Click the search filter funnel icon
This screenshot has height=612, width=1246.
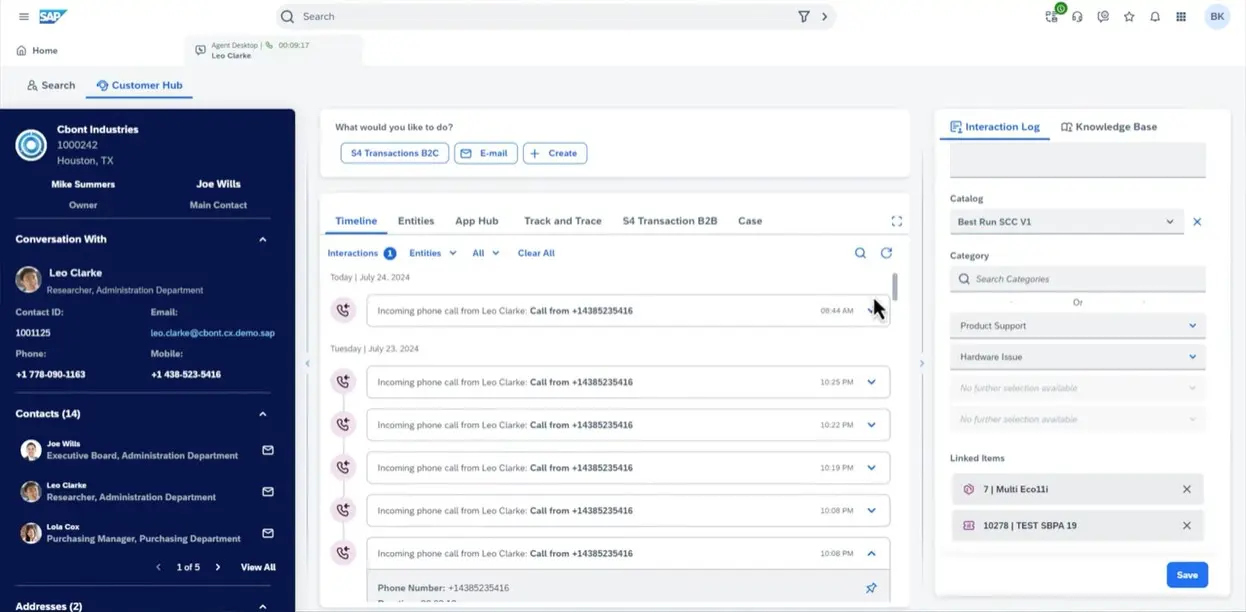(x=804, y=17)
